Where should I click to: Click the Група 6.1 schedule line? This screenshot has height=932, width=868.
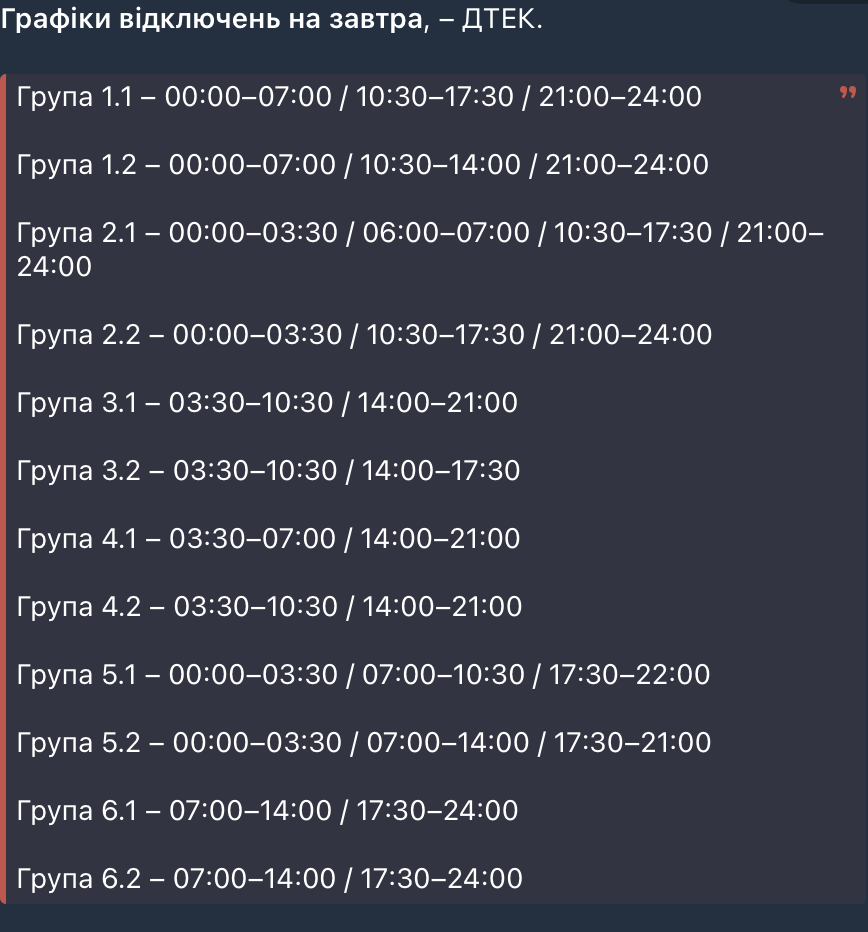268,810
